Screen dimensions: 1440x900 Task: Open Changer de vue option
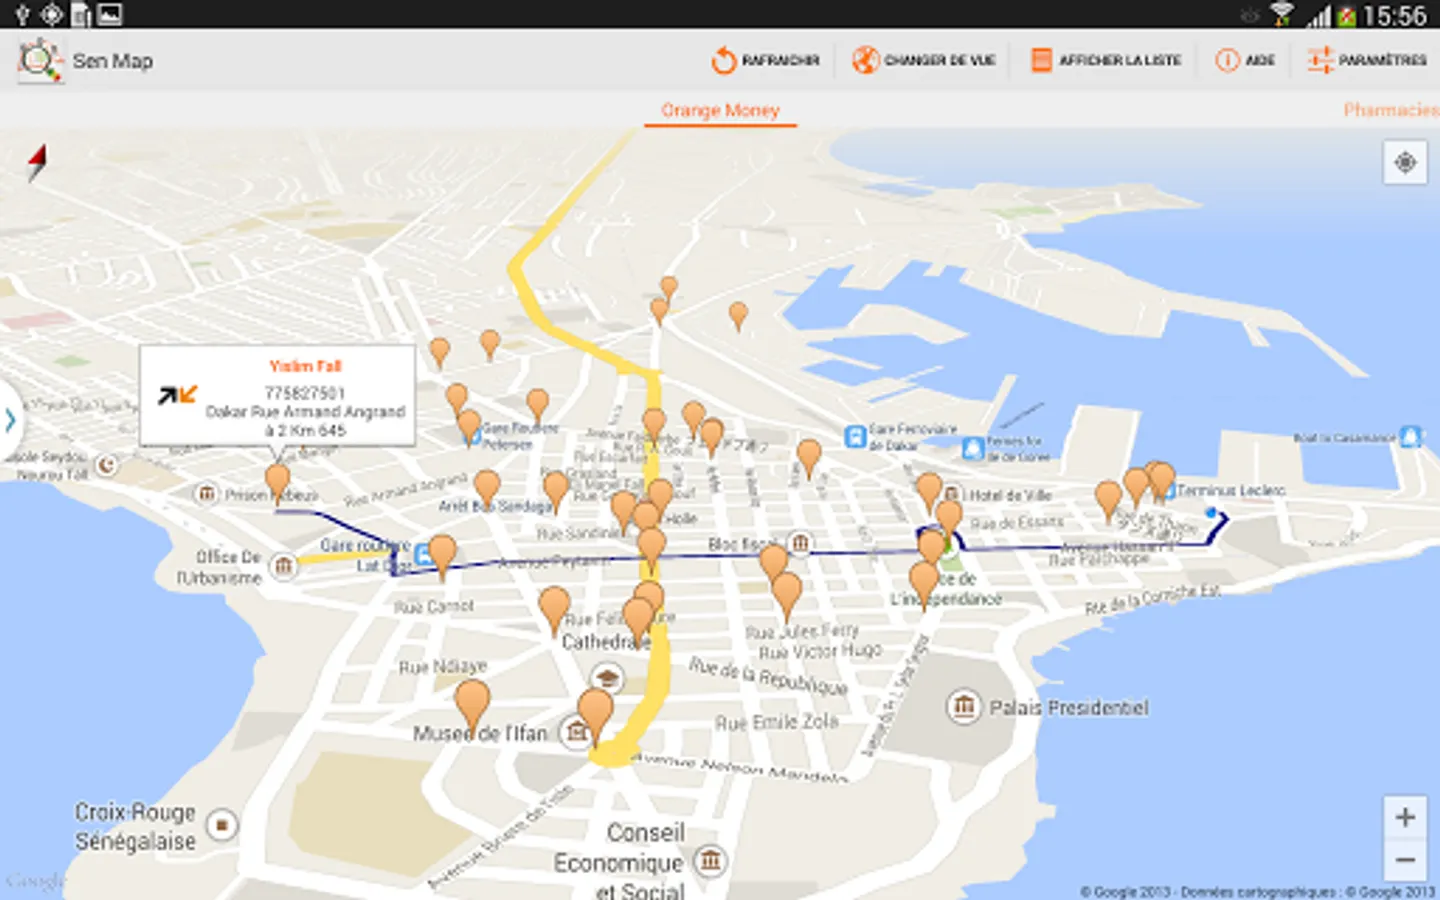pyautogui.click(x=923, y=60)
